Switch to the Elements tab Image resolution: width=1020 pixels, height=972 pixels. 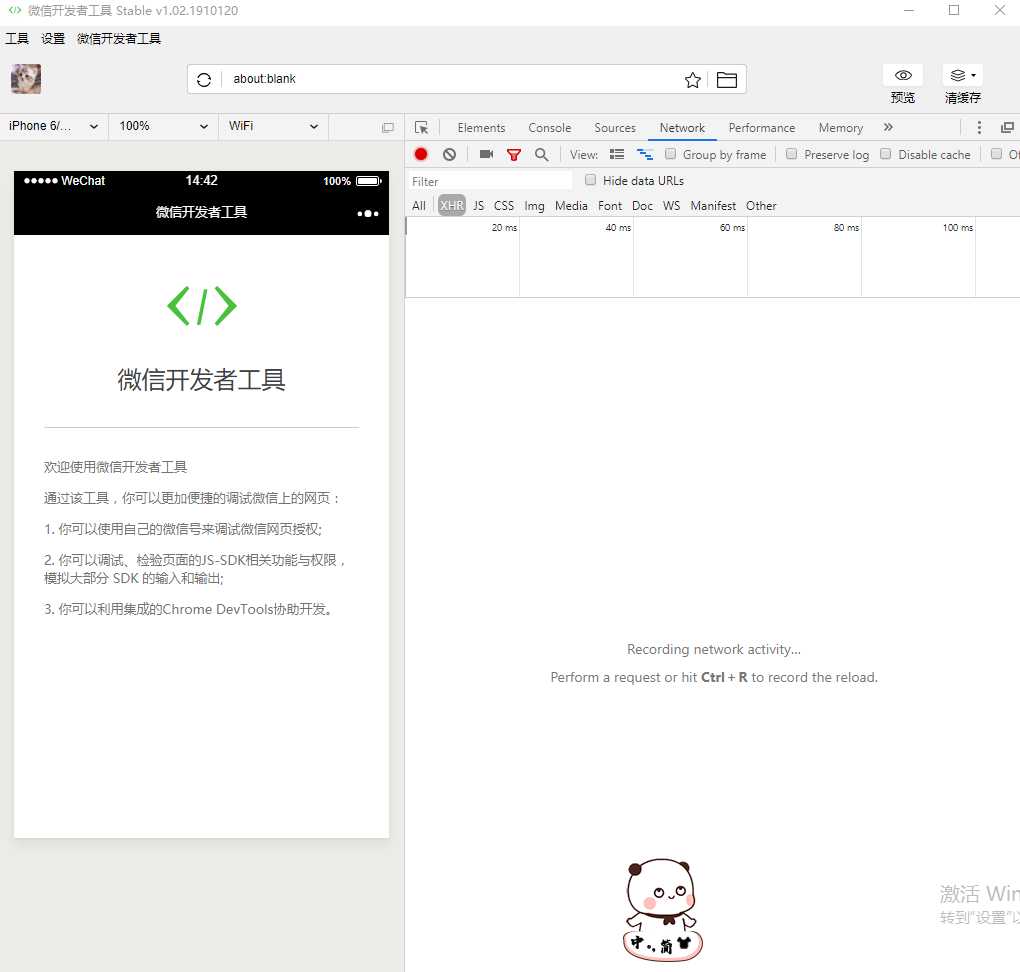(481, 128)
